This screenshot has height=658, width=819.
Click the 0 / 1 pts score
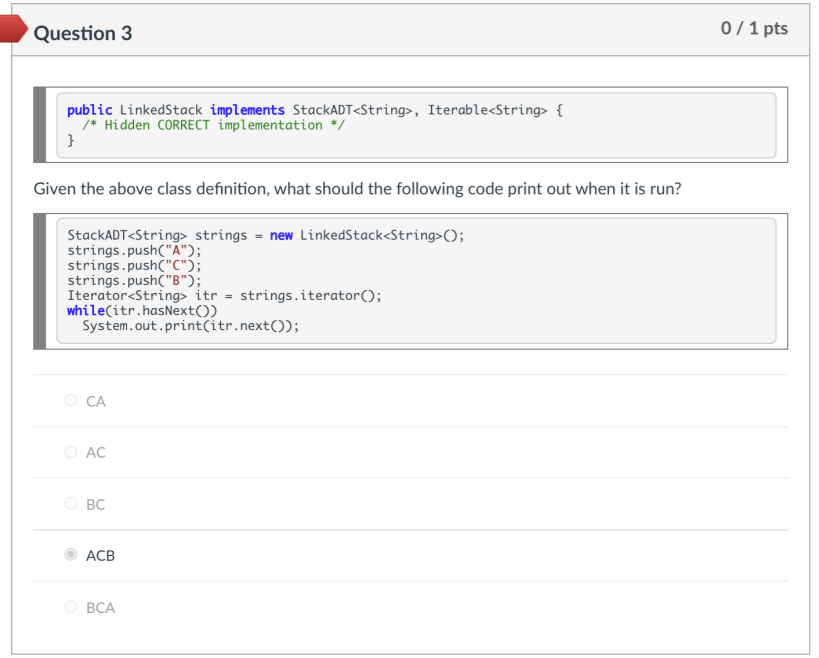click(x=754, y=28)
